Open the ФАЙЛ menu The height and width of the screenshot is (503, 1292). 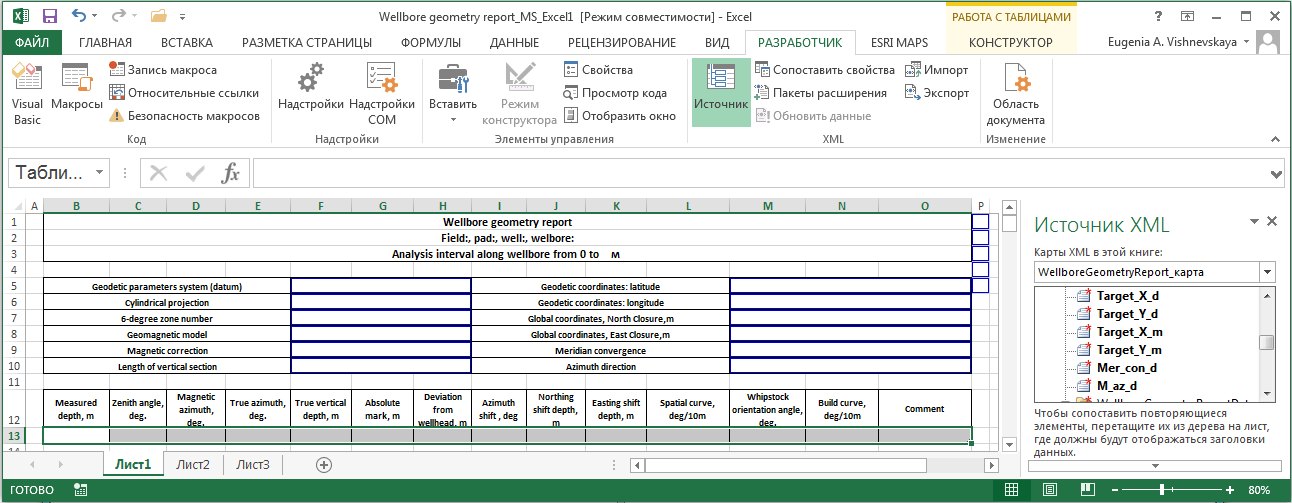[x=33, y=42]
